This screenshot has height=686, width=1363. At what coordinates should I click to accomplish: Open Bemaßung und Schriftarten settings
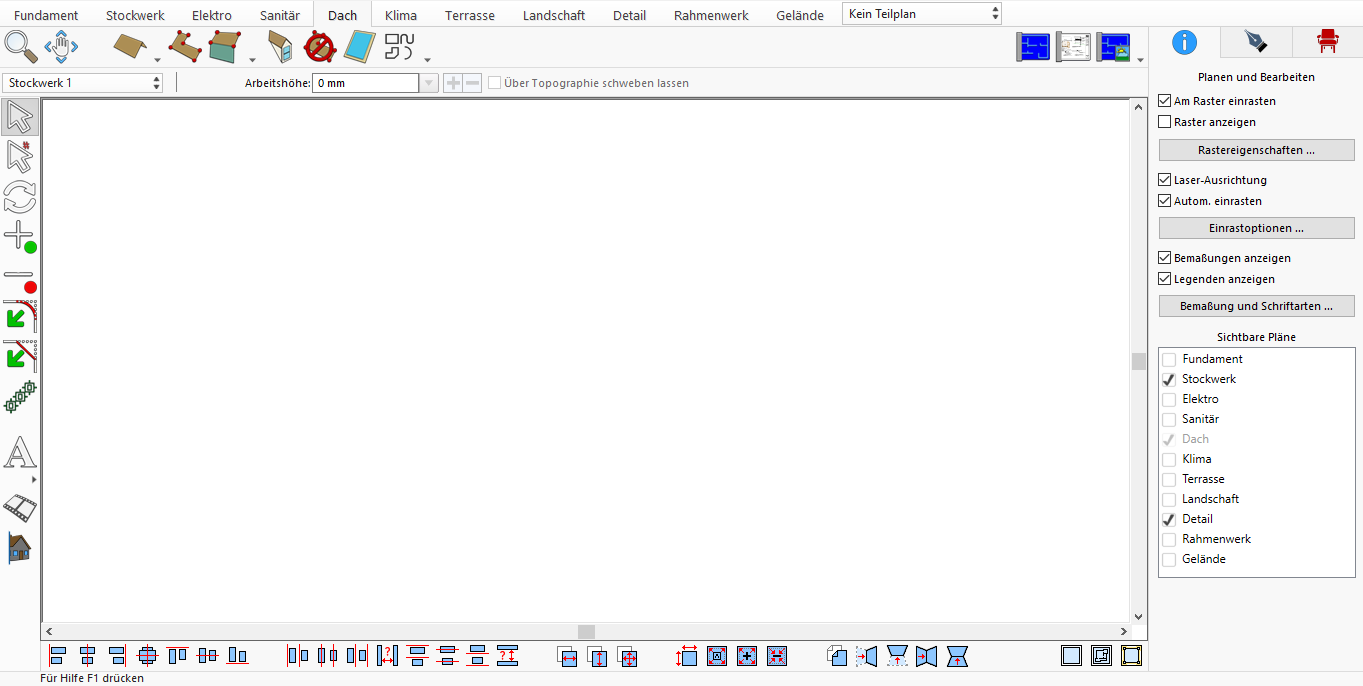[1256, 306]
